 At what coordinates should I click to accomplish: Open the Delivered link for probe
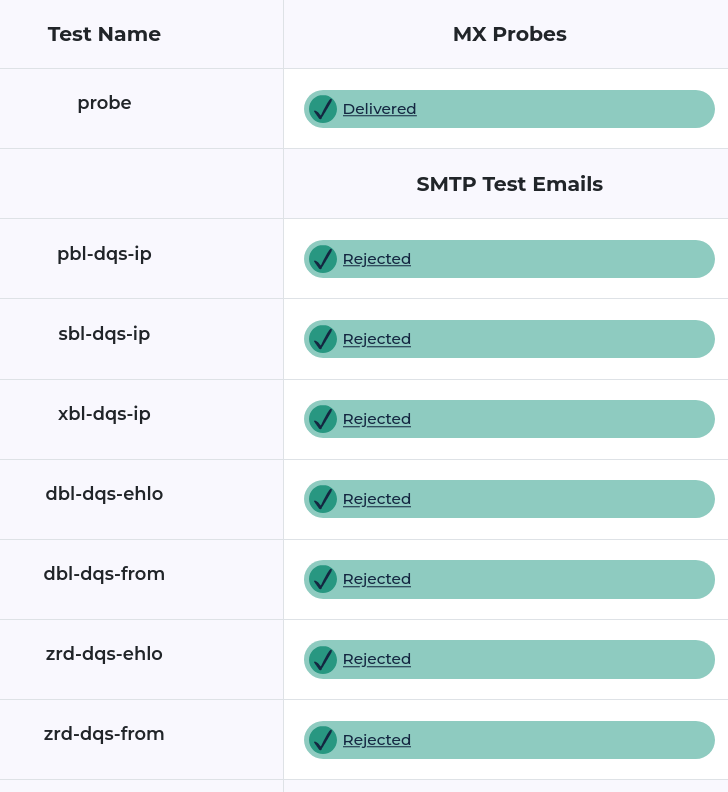click(379, 109)
